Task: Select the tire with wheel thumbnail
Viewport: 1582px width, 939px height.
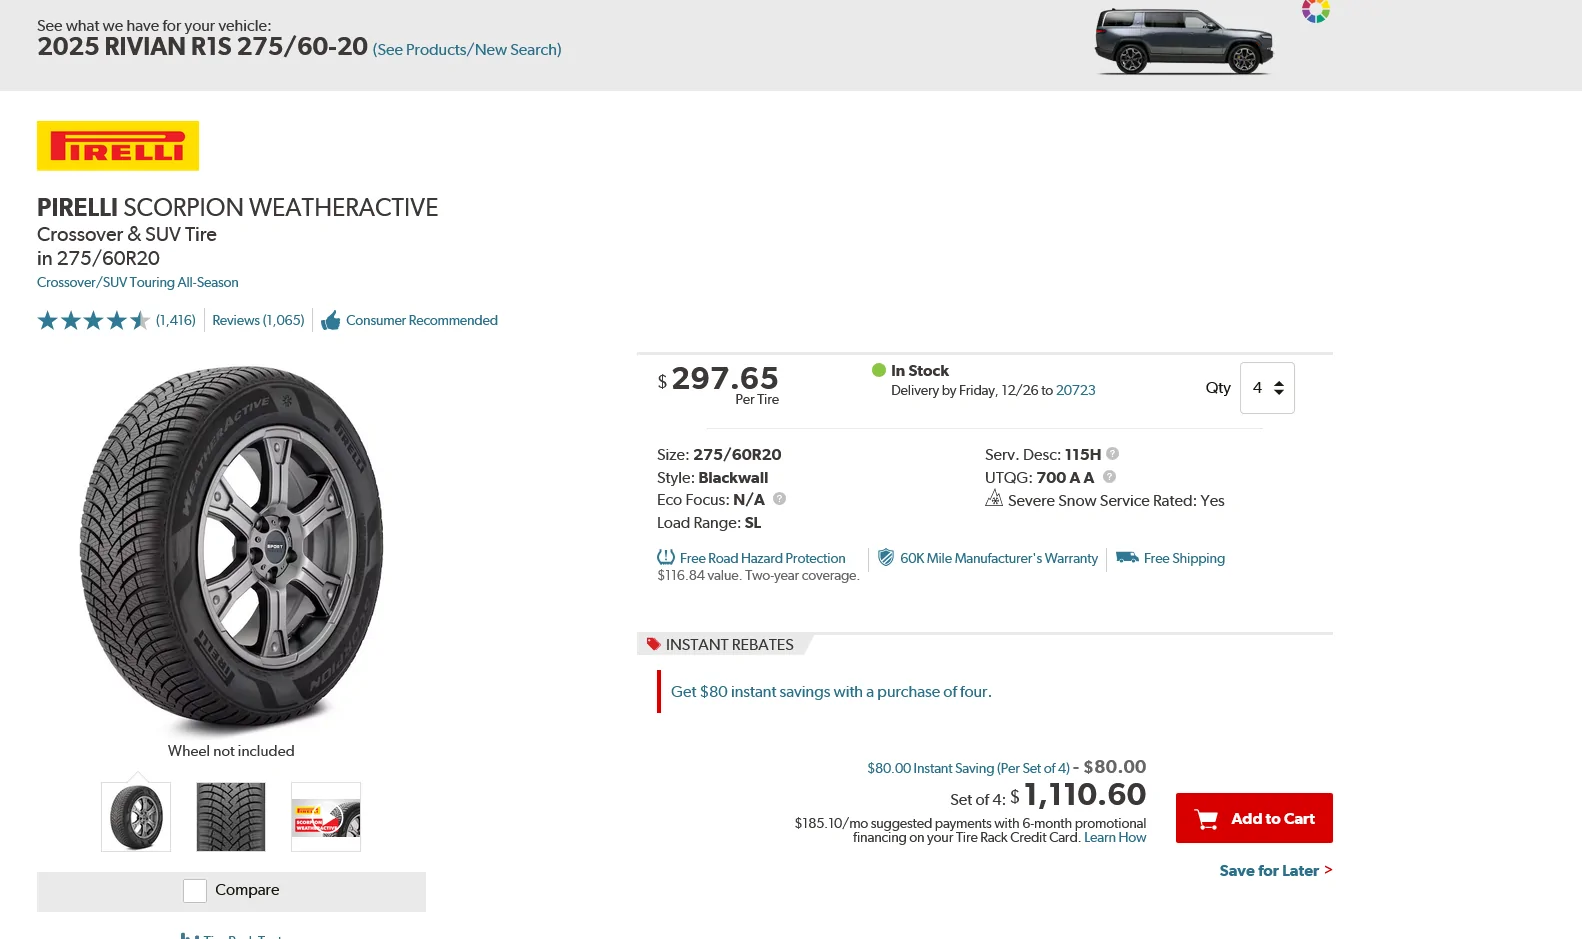Action: point(136,817)
